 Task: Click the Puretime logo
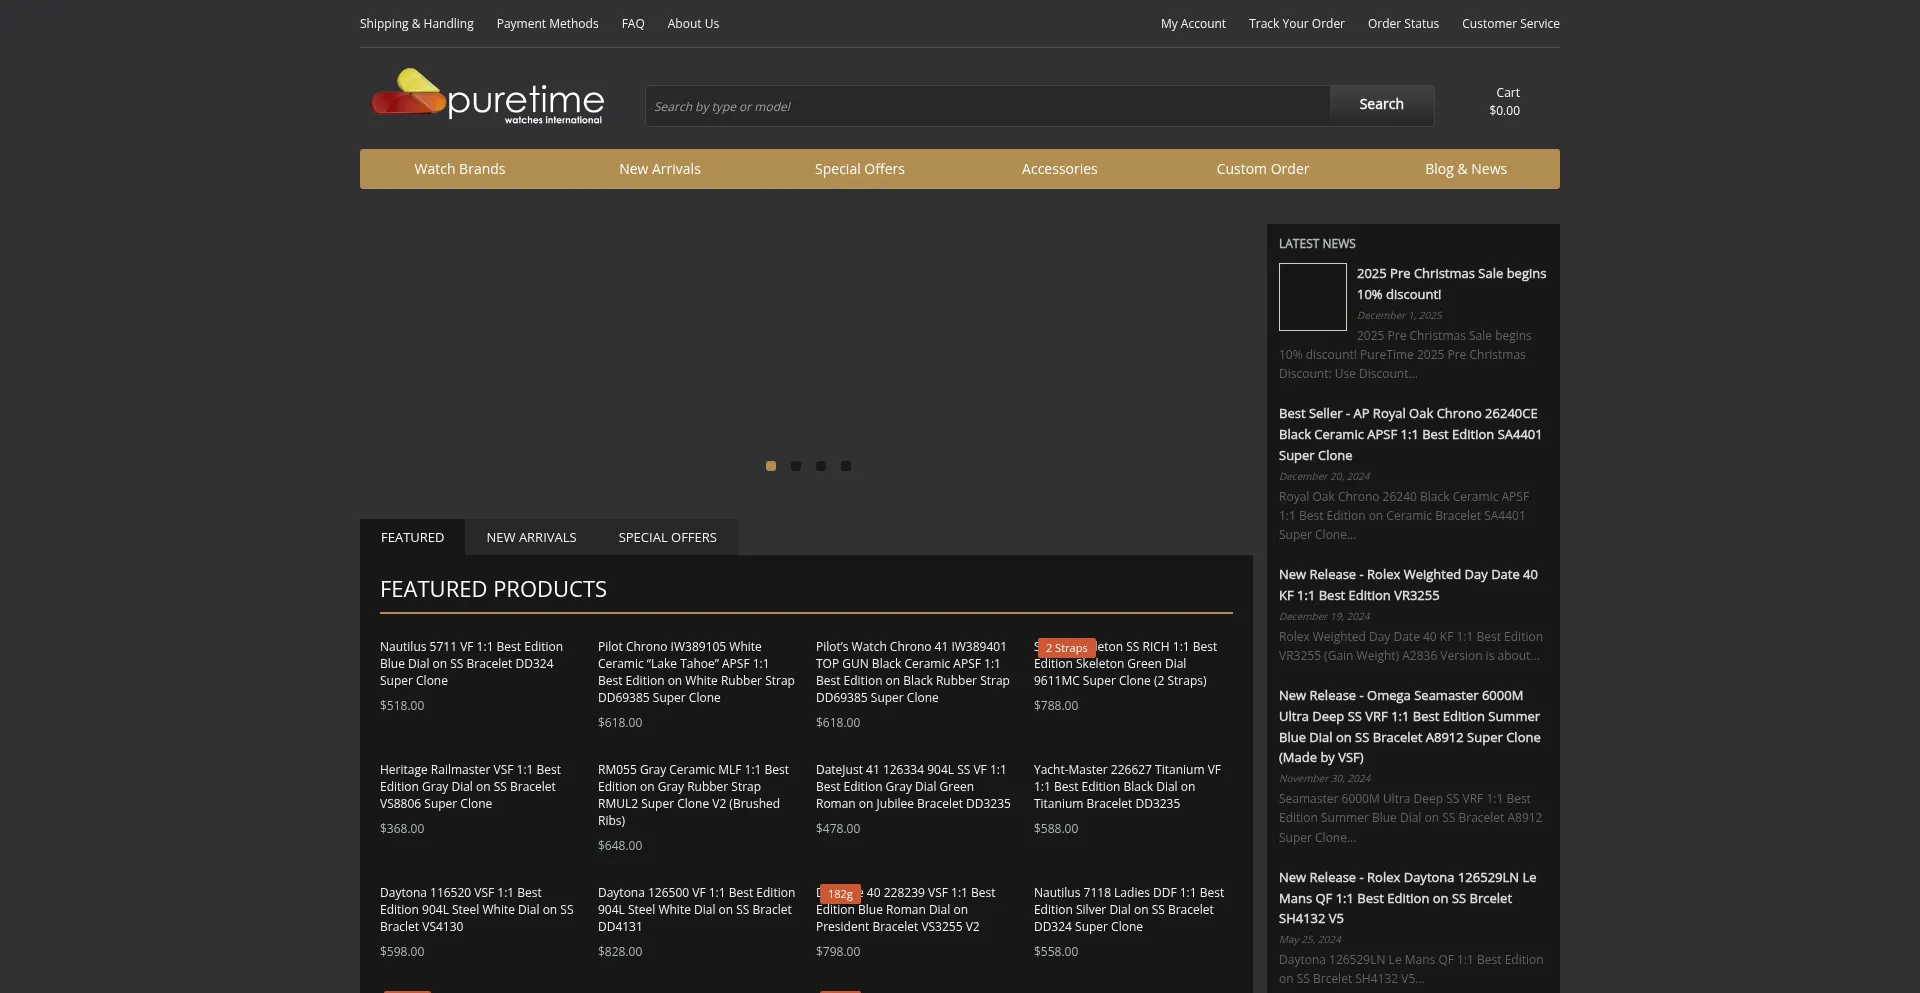pyautogui.click(x=487, y=97)
